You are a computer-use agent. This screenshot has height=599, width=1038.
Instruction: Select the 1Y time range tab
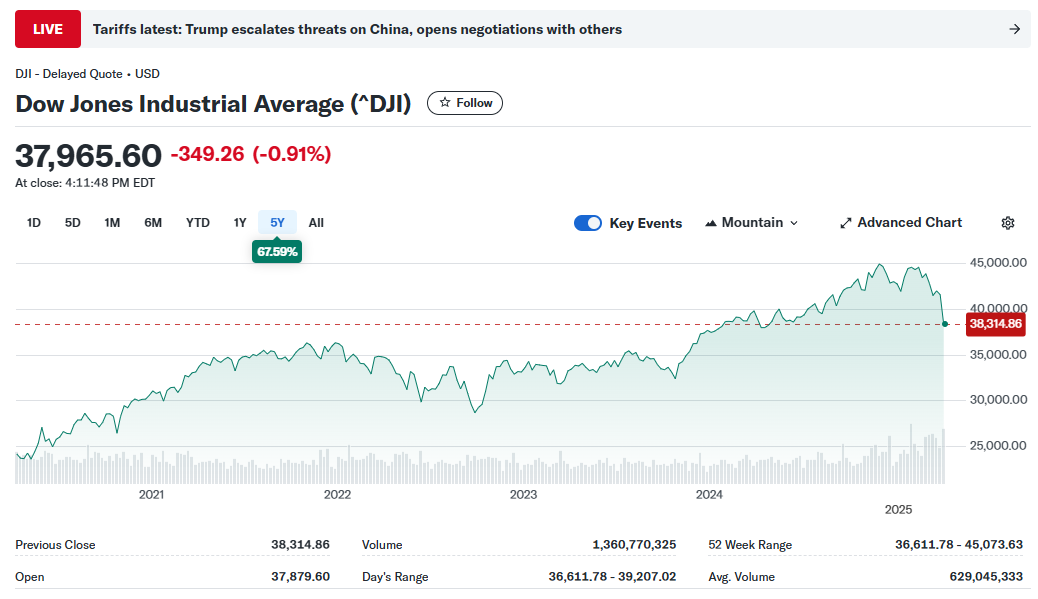[x=240, y=223]
